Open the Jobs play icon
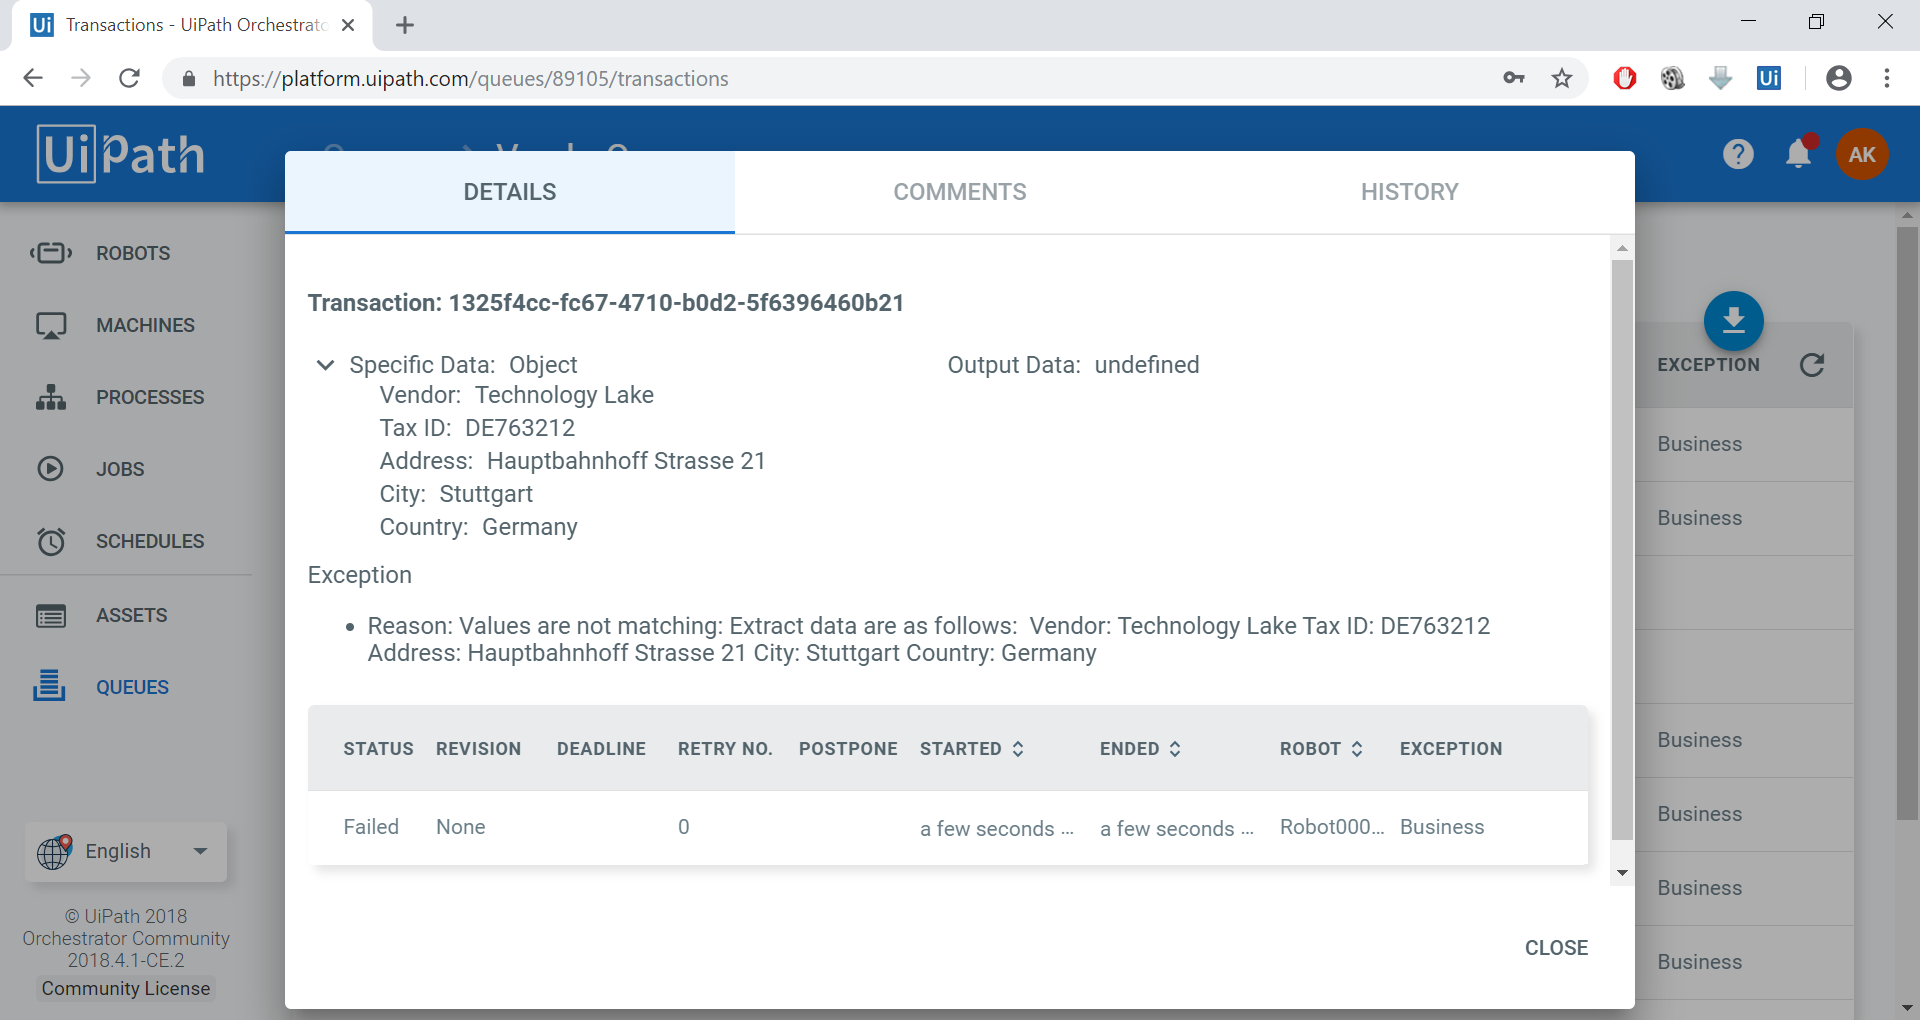 [x=50, y=469]
